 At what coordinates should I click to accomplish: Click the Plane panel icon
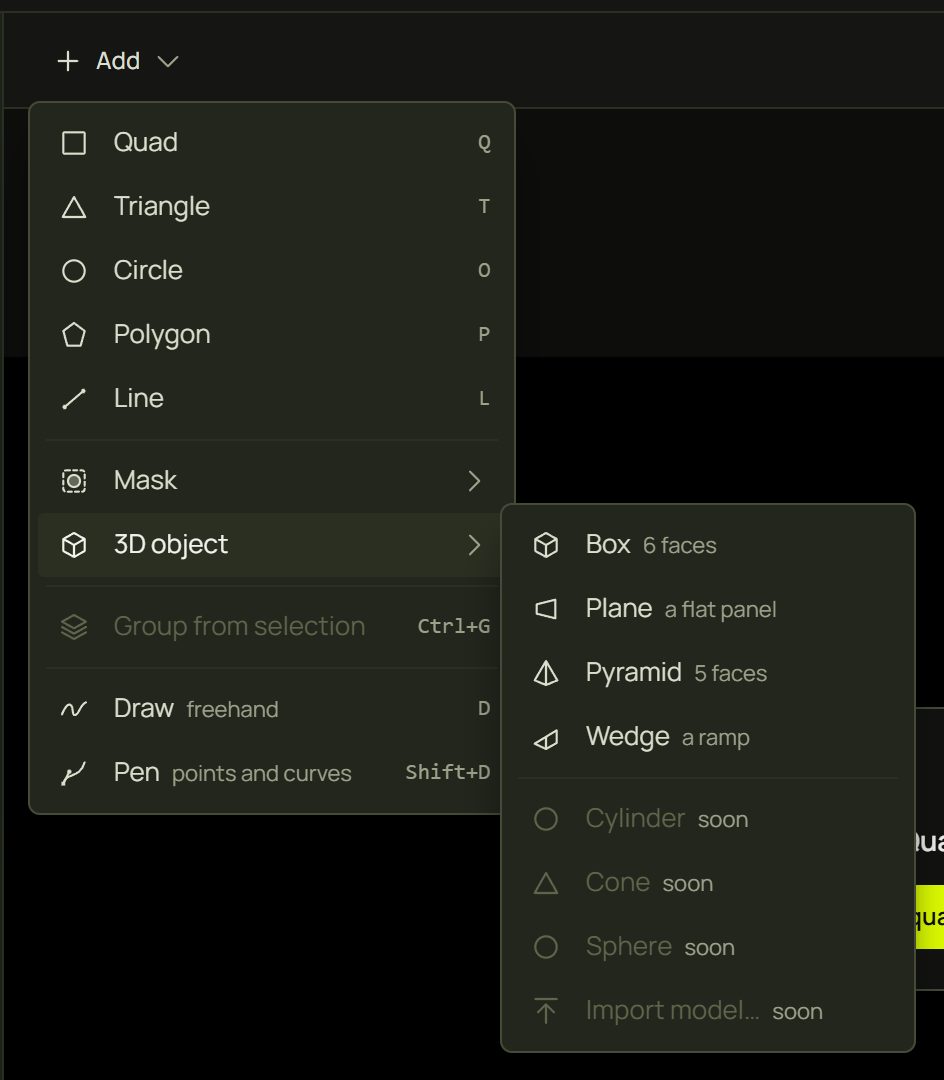point(546,609)
